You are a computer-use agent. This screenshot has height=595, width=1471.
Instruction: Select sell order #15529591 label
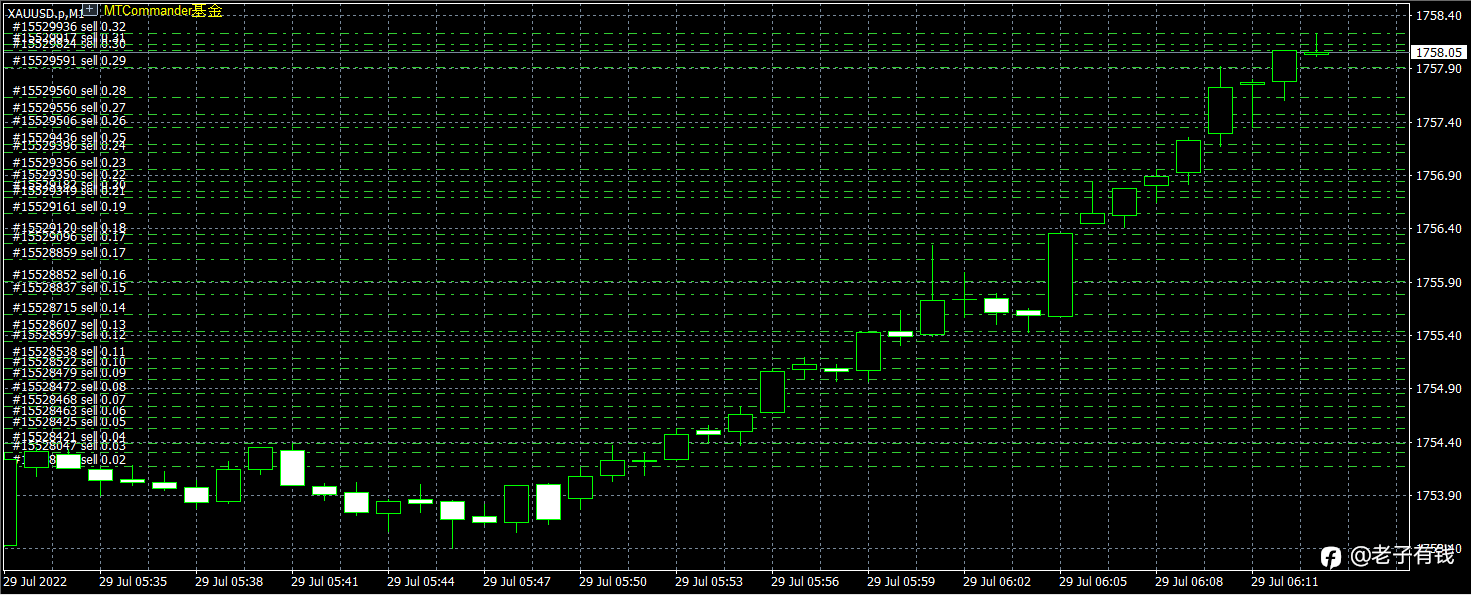pos(69,61)
